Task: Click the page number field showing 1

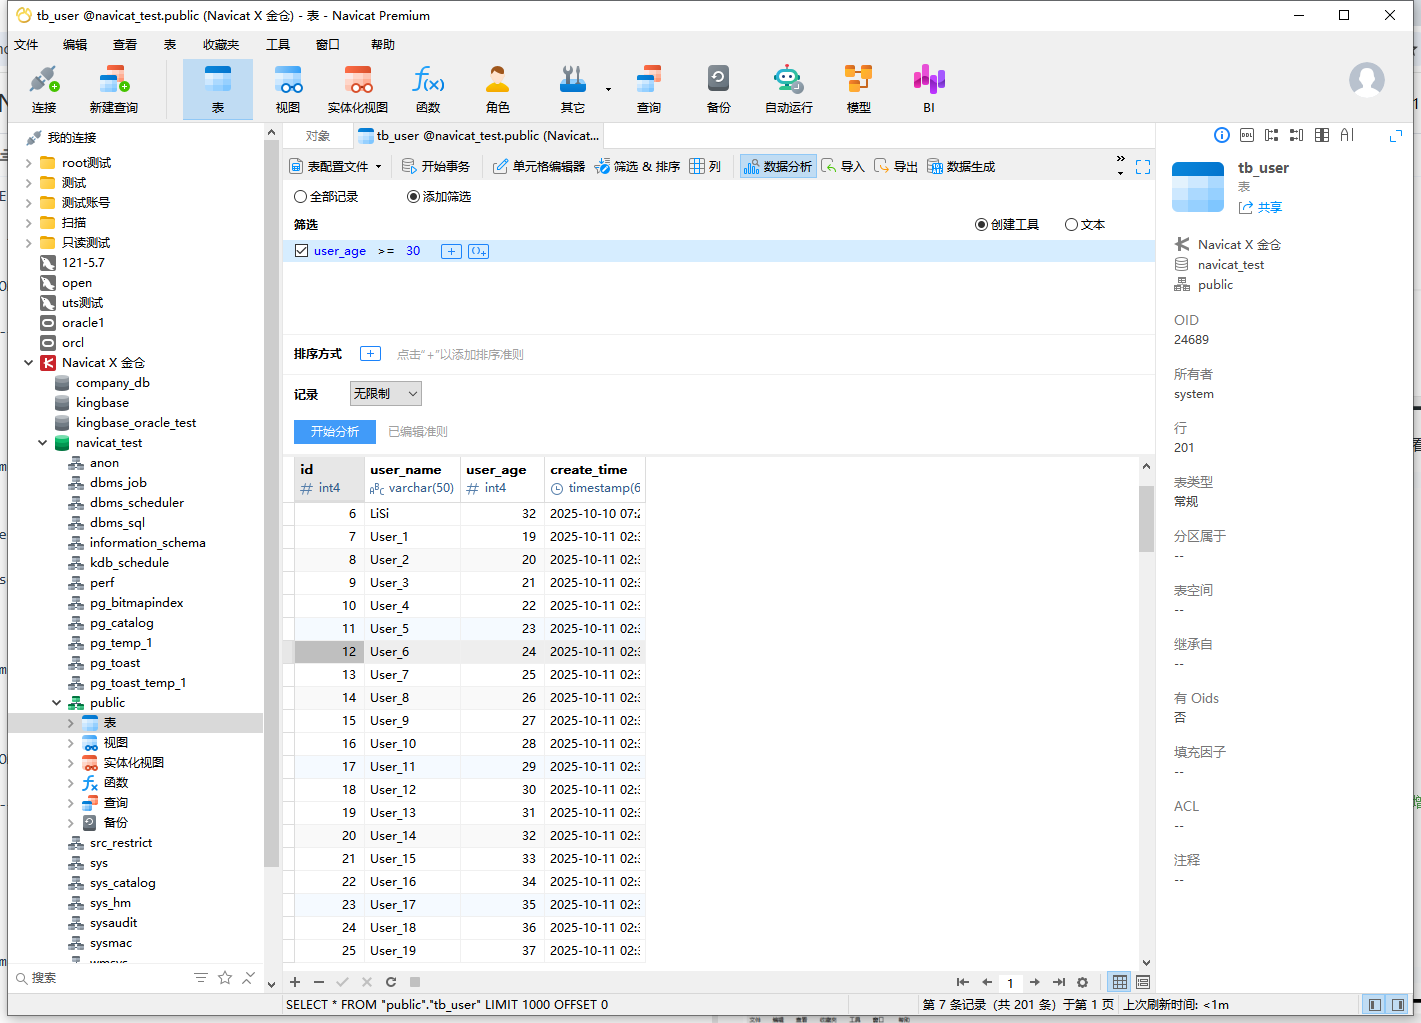Action: 1011,983
